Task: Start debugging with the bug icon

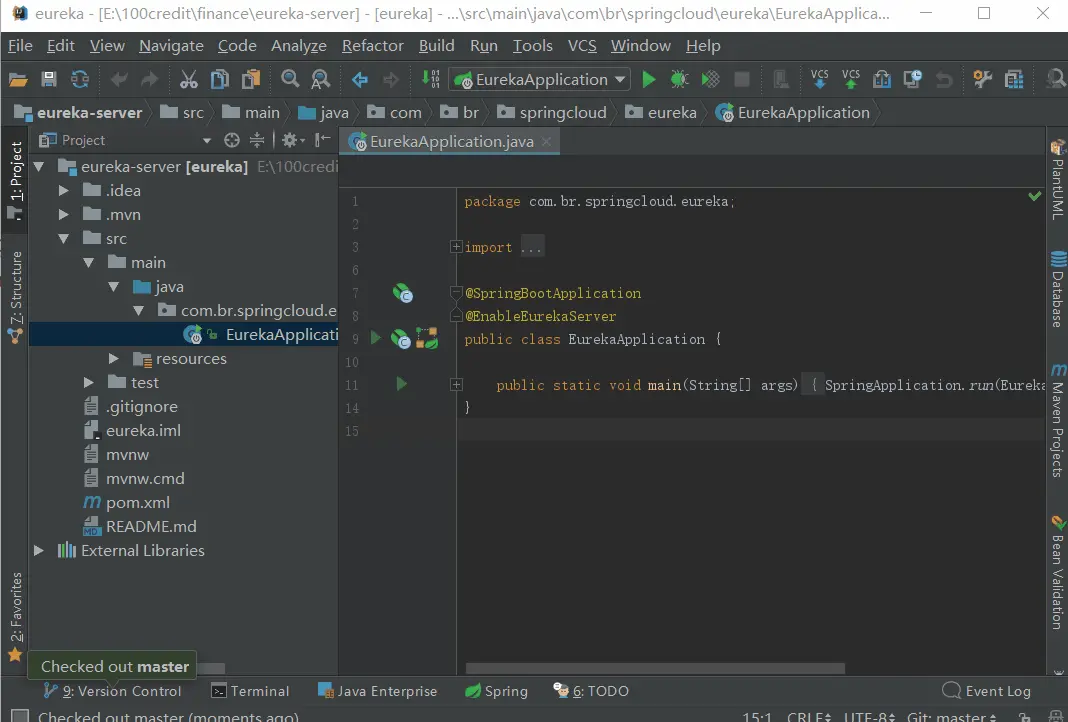Action: pos(679,80)
